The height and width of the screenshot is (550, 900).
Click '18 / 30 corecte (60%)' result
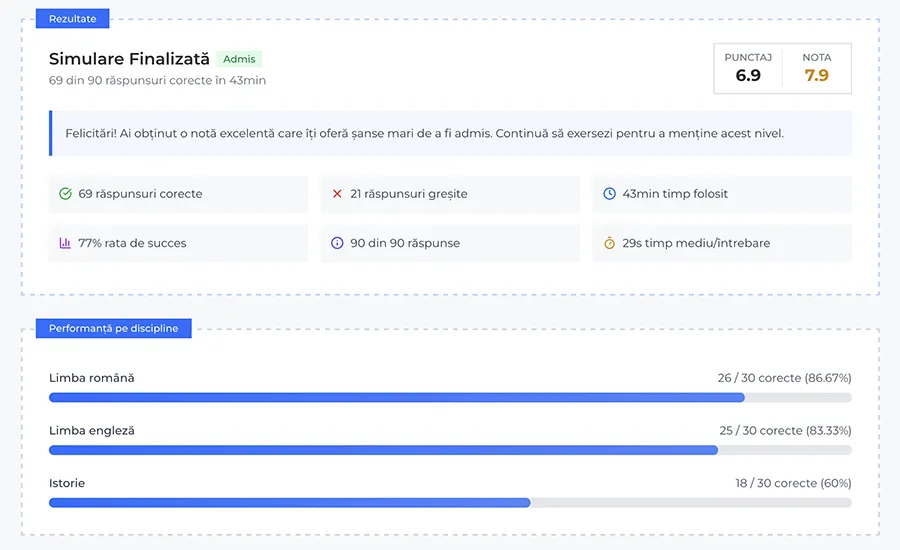click(x=793, y=483)
